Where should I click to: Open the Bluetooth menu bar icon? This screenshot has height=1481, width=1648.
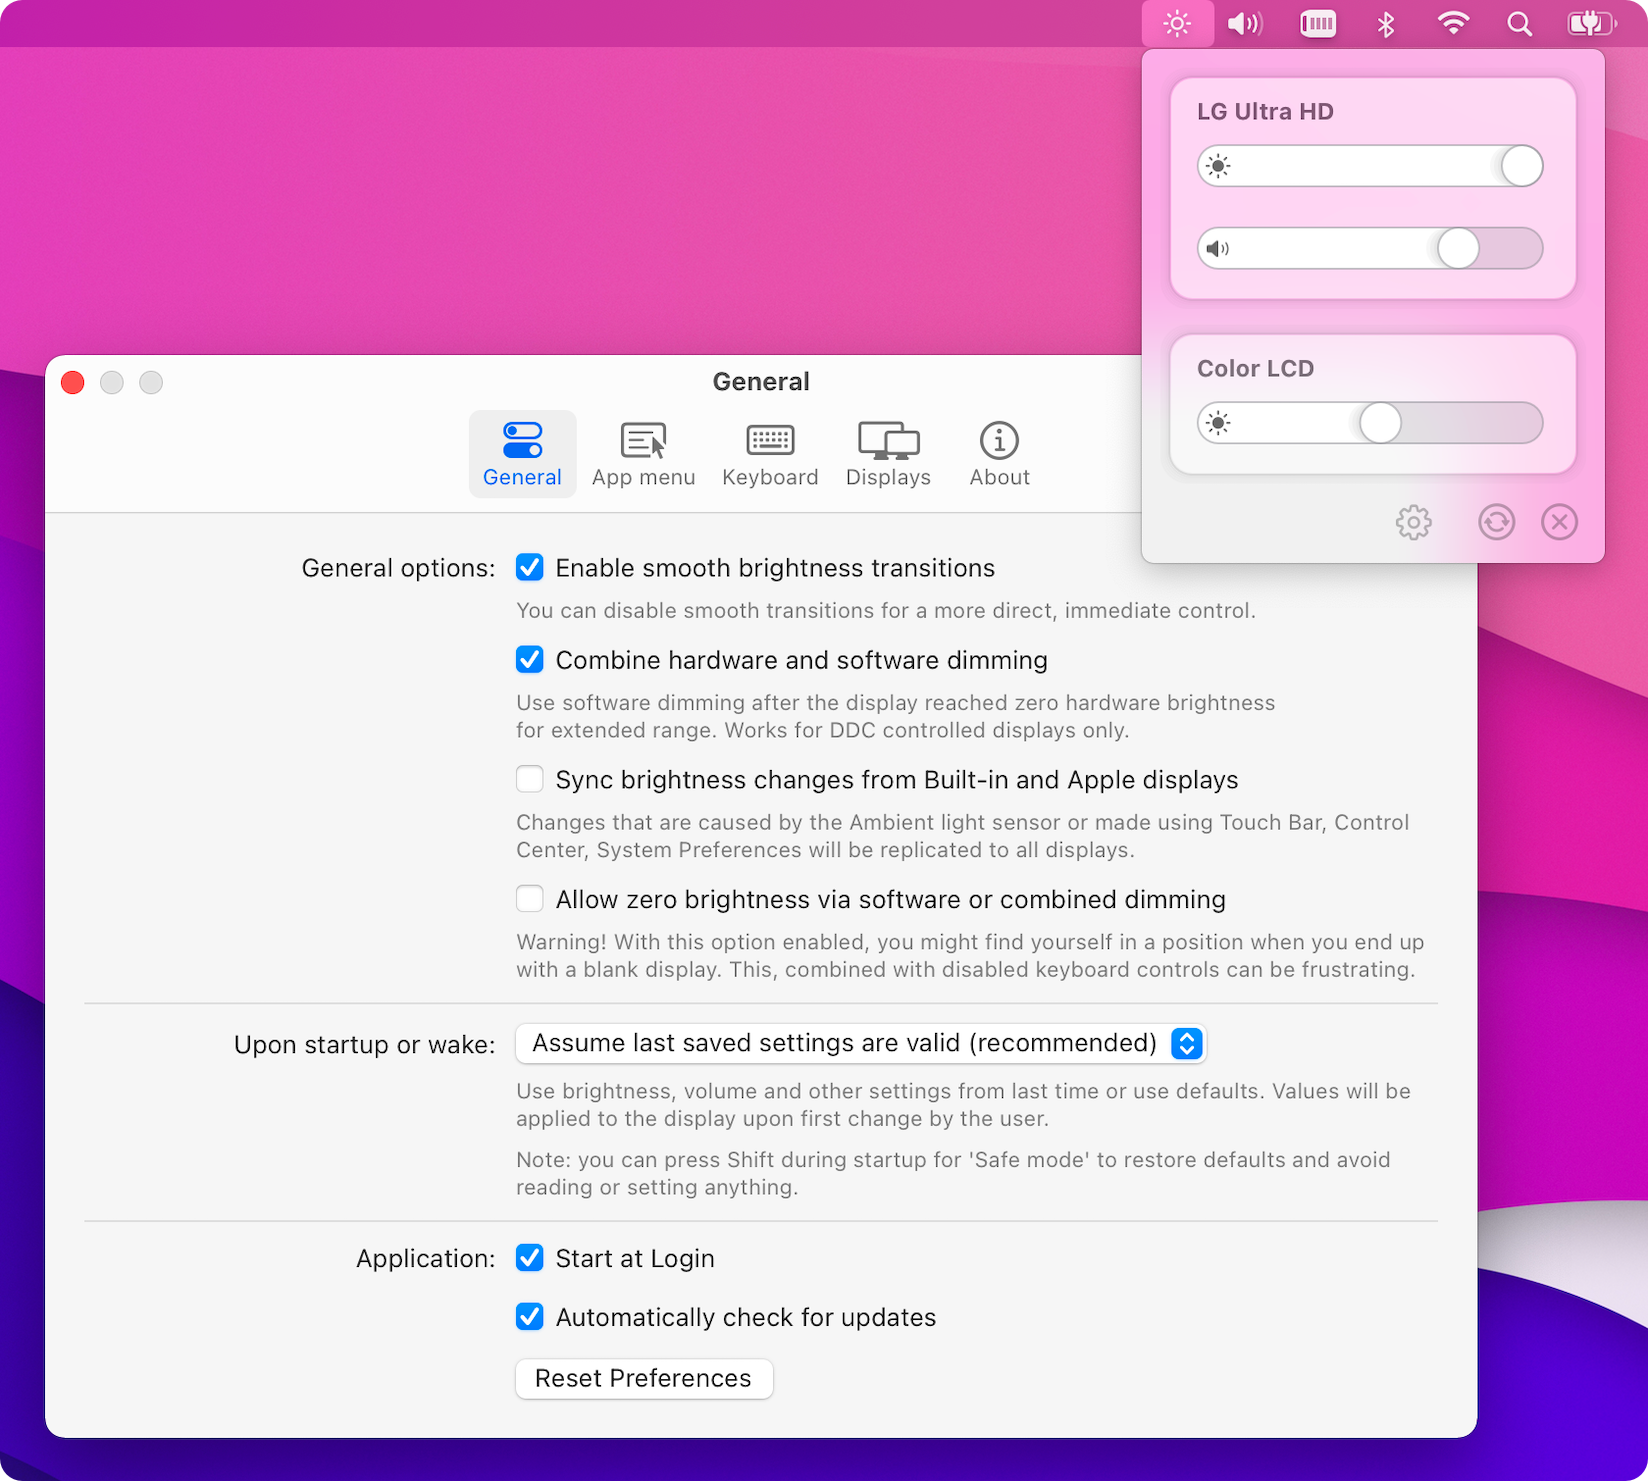pyautogui.click(x=1386, y=23)
